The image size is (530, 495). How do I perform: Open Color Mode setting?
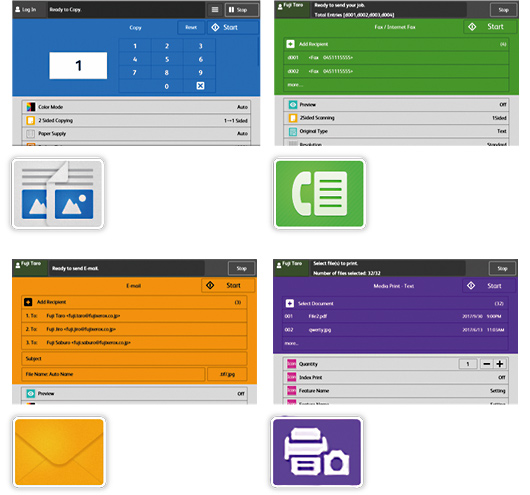136,107
